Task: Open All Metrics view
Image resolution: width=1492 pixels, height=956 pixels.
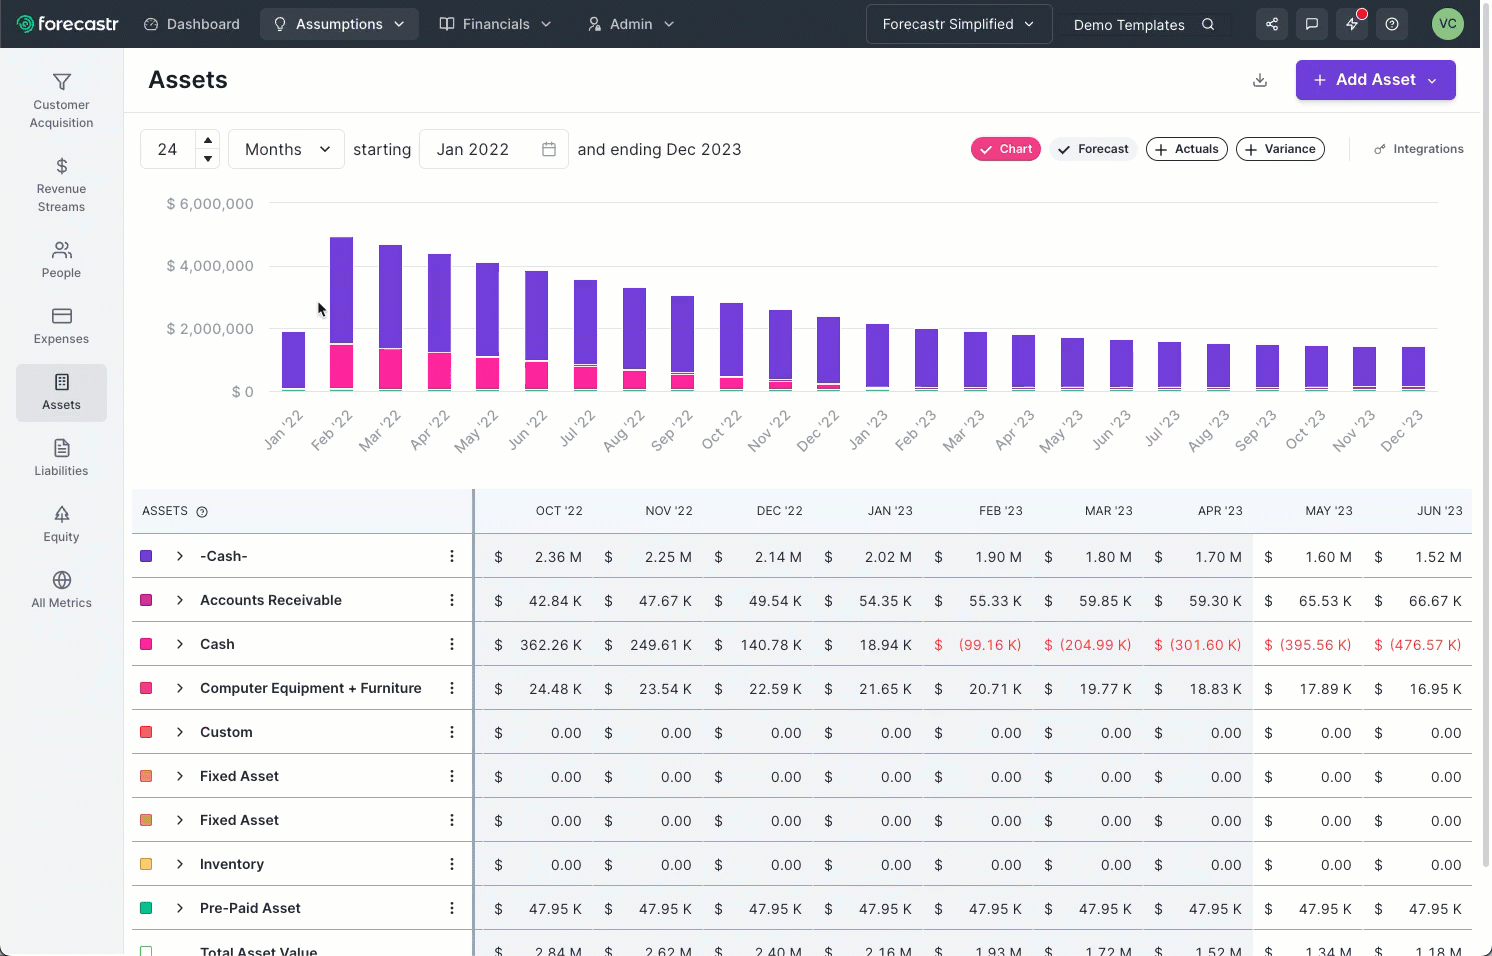Action: pos(61,590)
